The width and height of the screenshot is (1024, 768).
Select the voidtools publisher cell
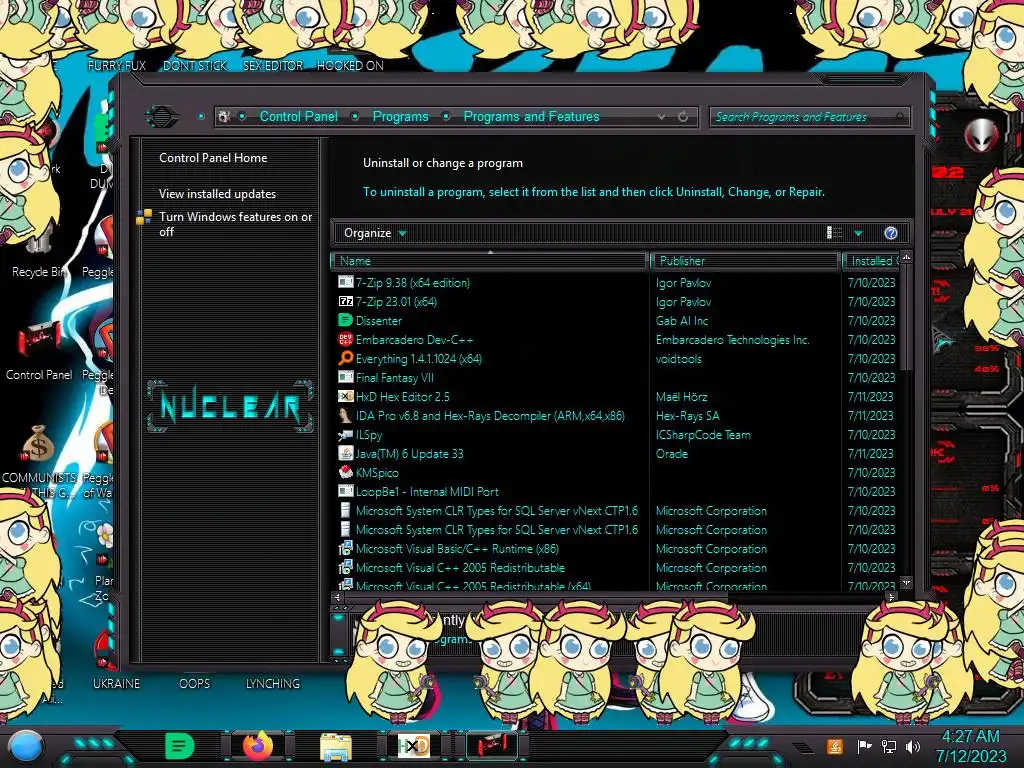pos(679,359)
